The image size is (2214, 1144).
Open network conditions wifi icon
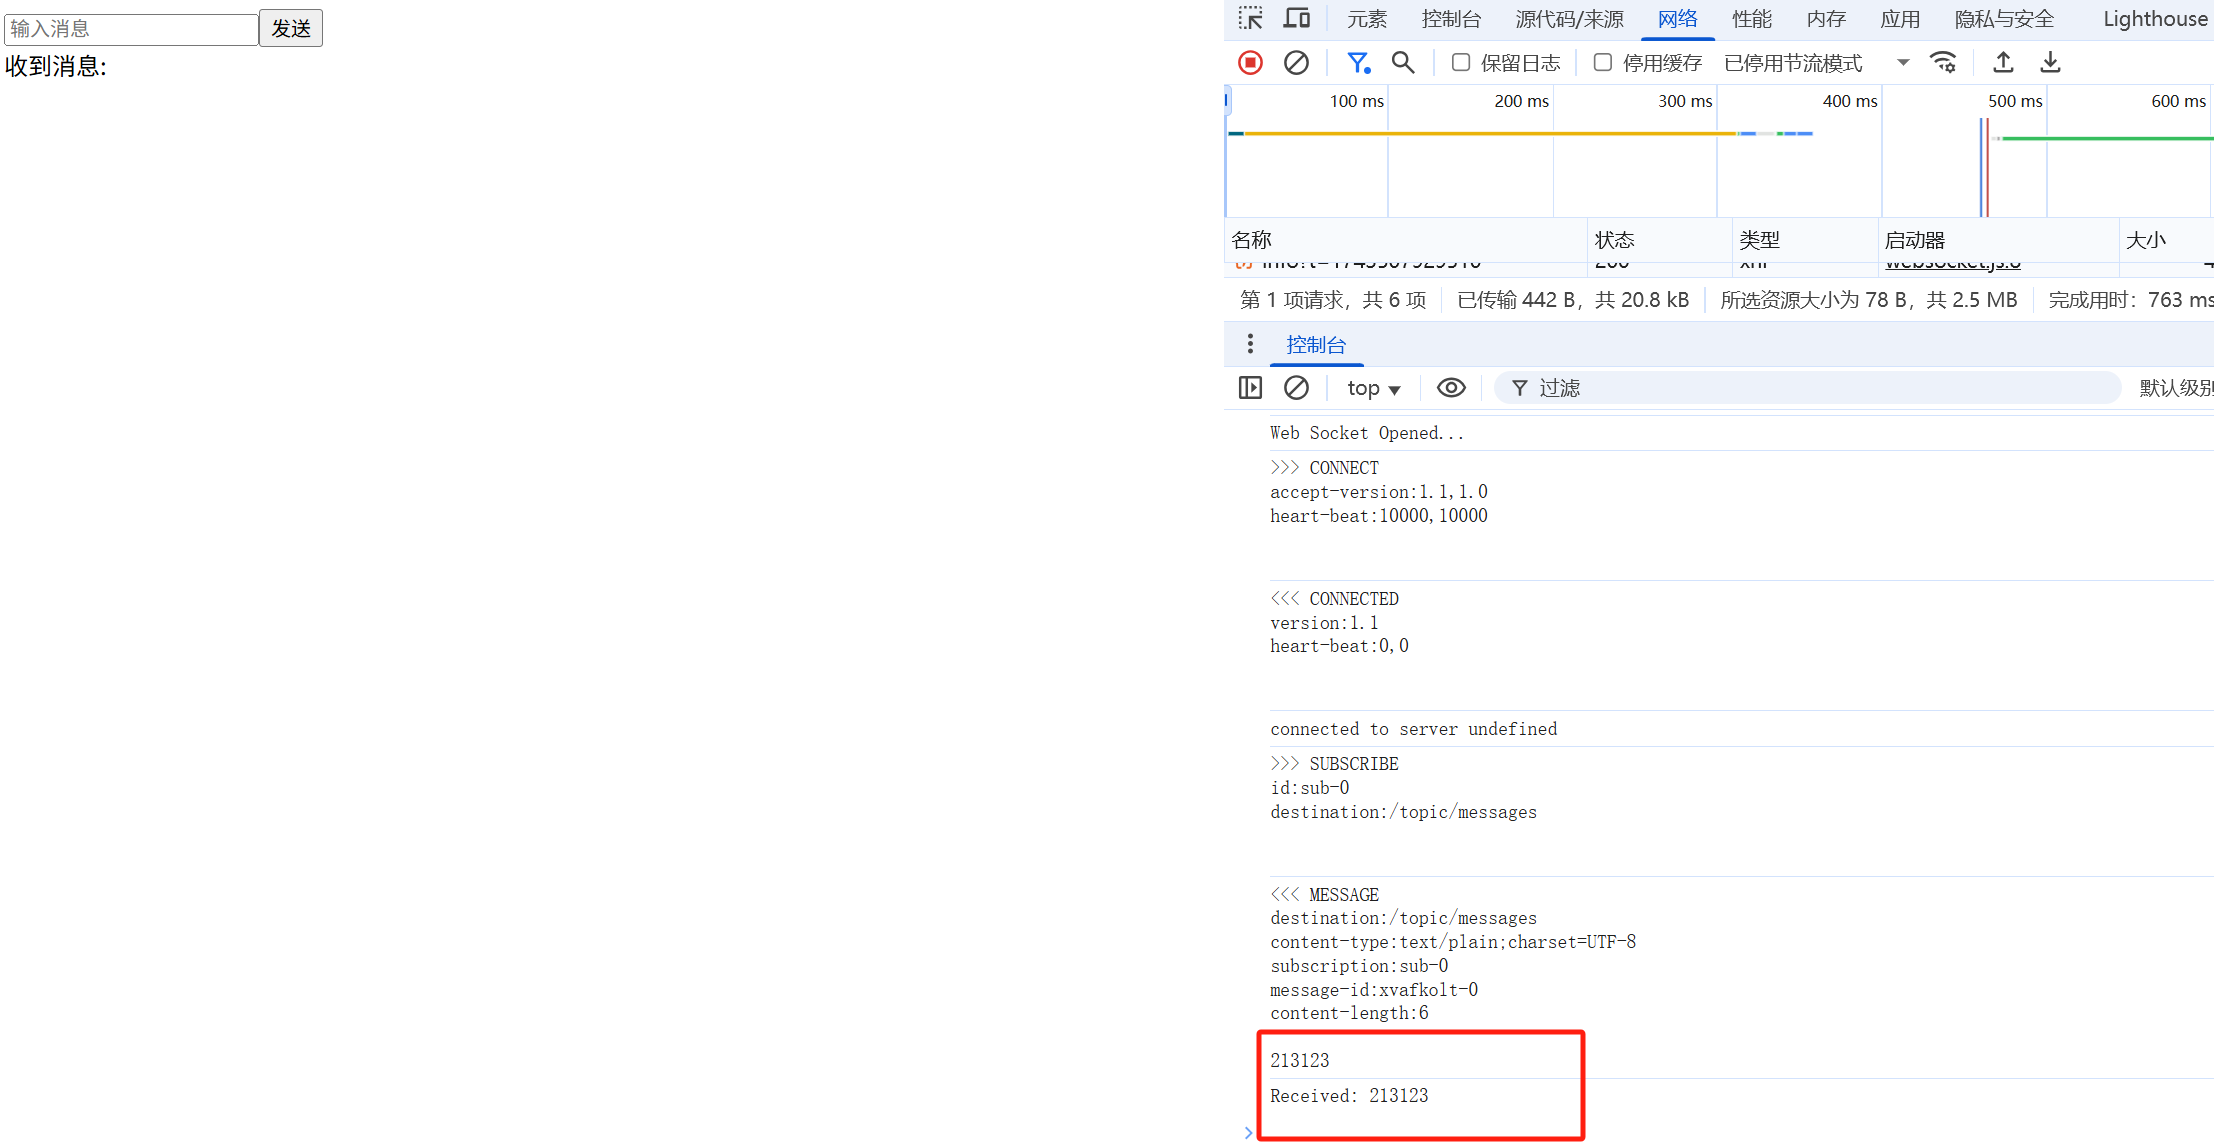click(1943, 62)
